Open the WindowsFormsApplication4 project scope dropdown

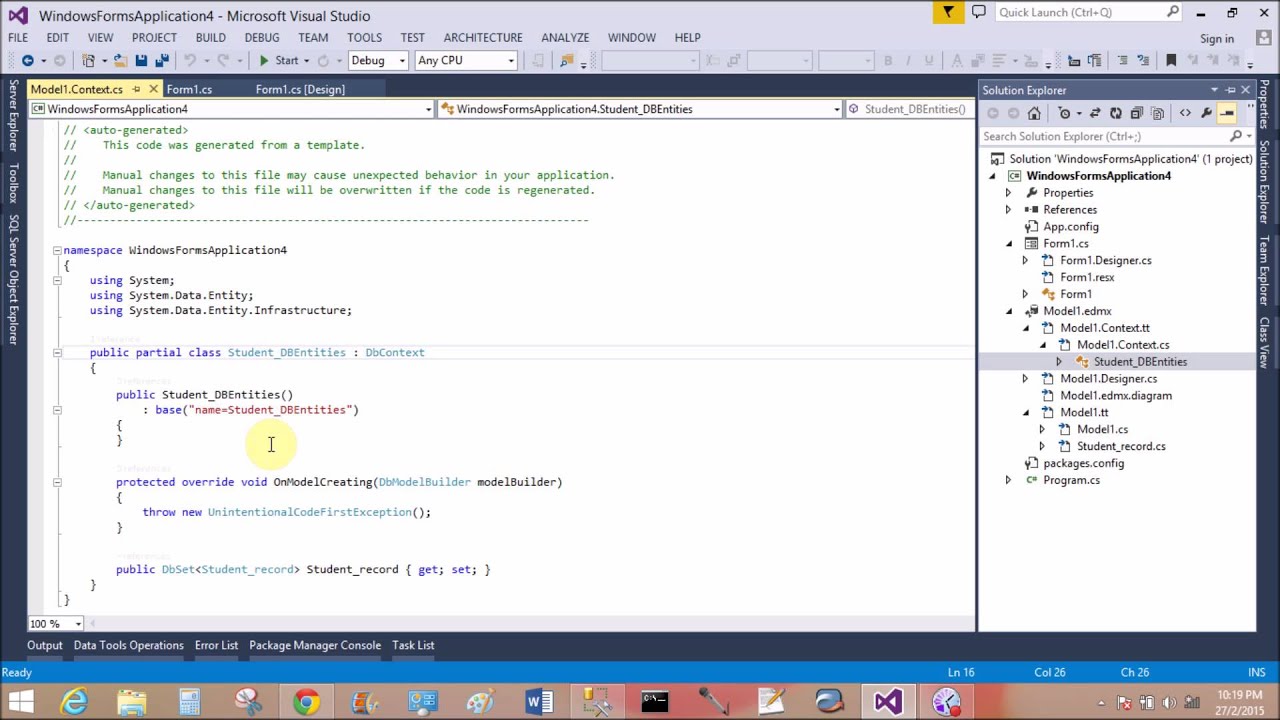pos(231,109)
